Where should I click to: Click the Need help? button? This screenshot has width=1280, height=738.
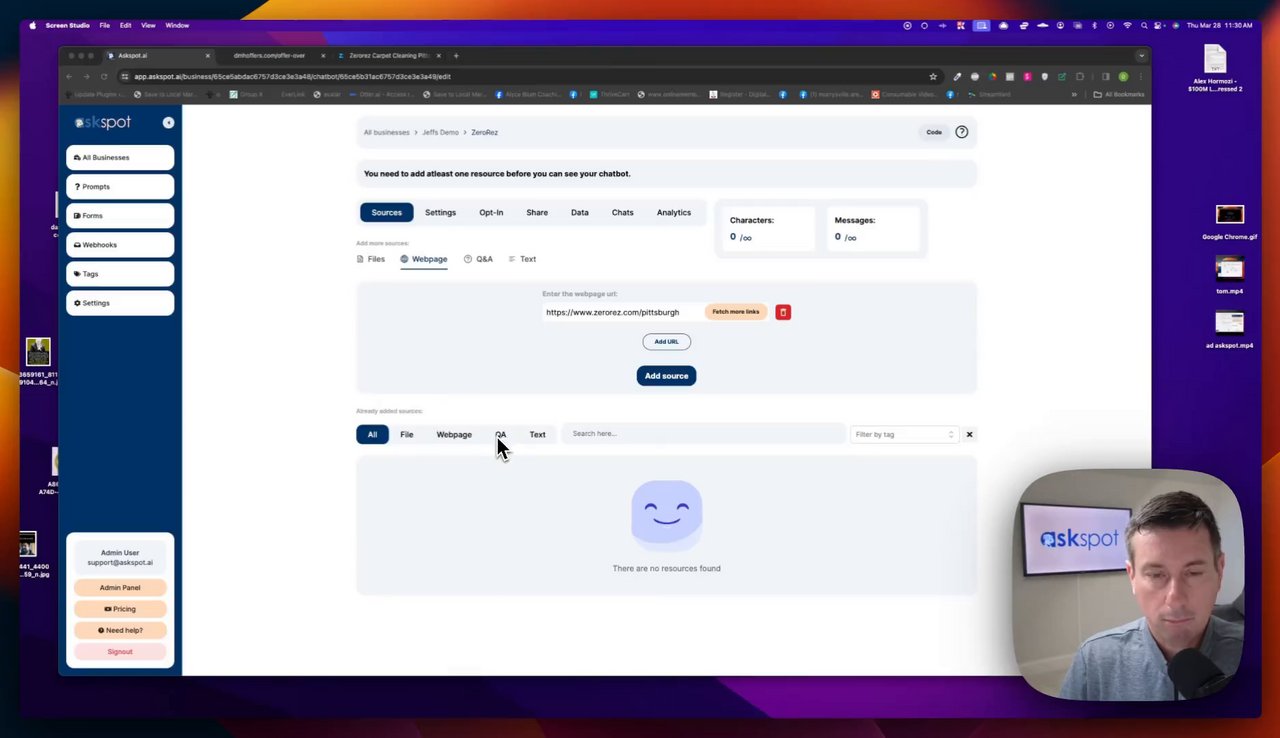tap(120, 630)
